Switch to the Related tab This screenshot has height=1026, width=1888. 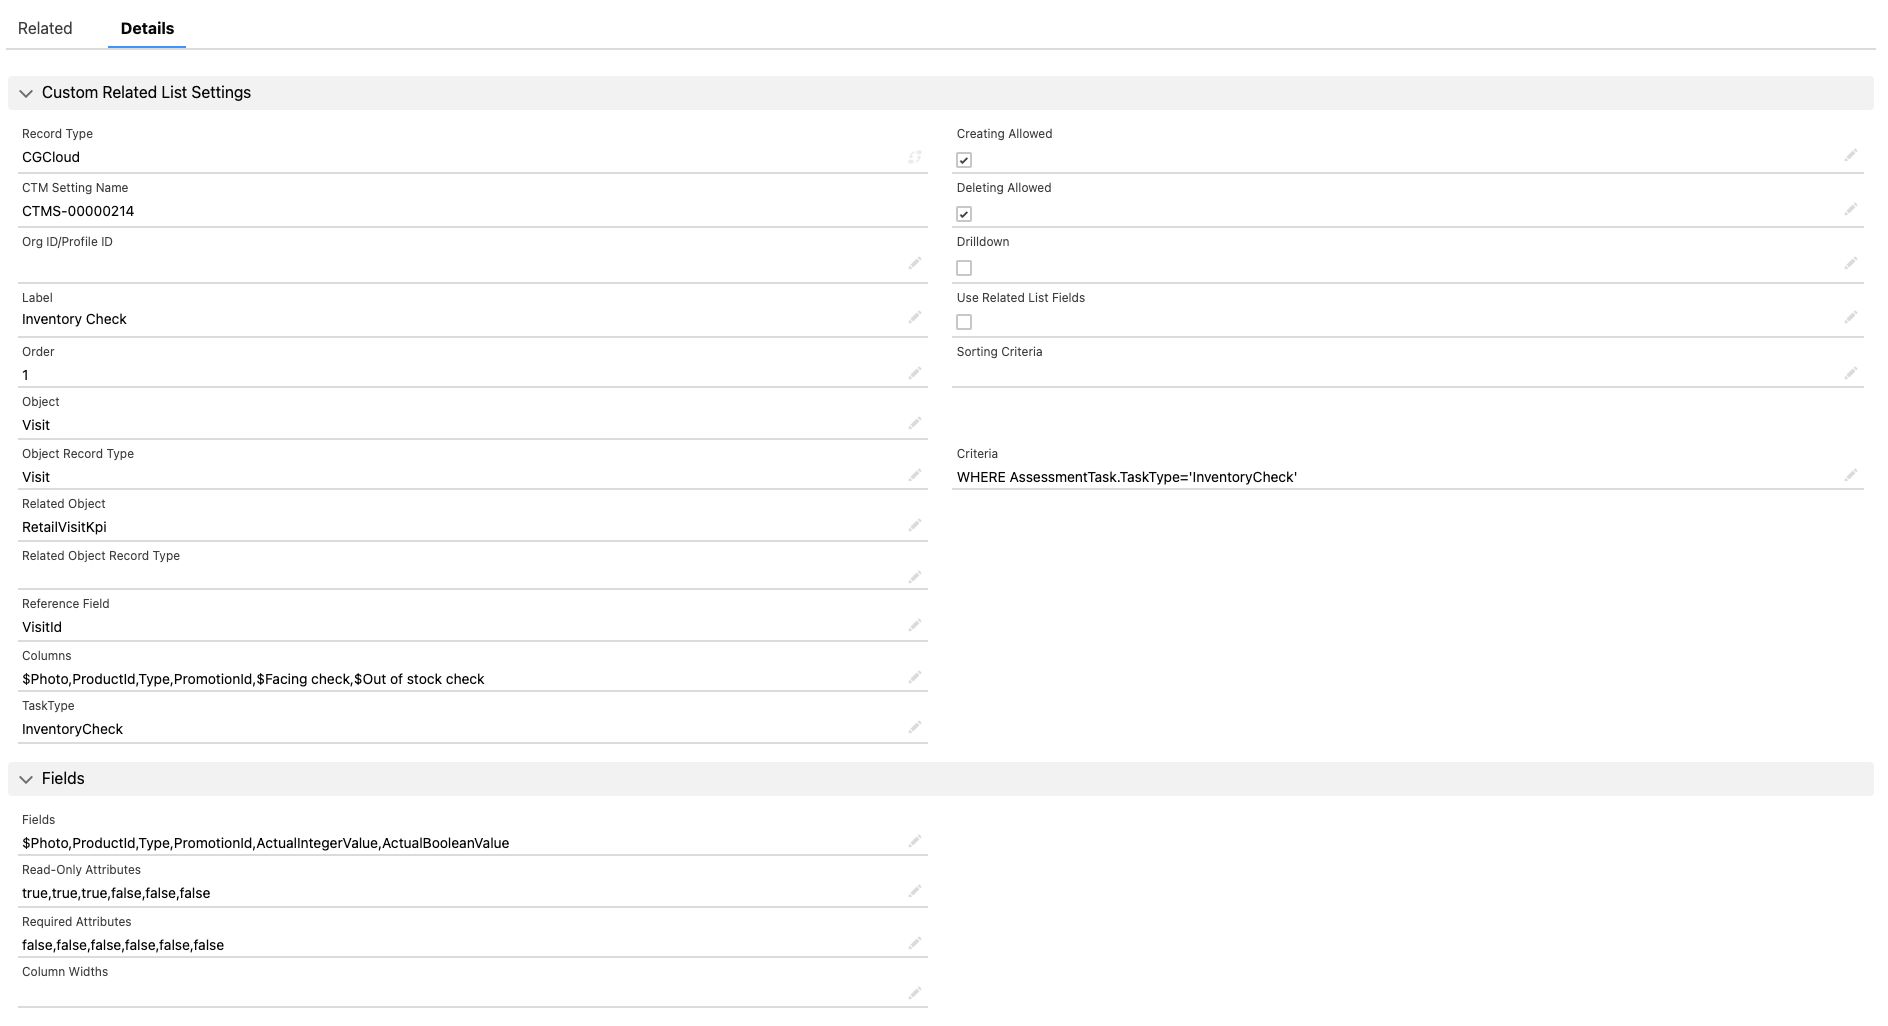pos(44,28)
